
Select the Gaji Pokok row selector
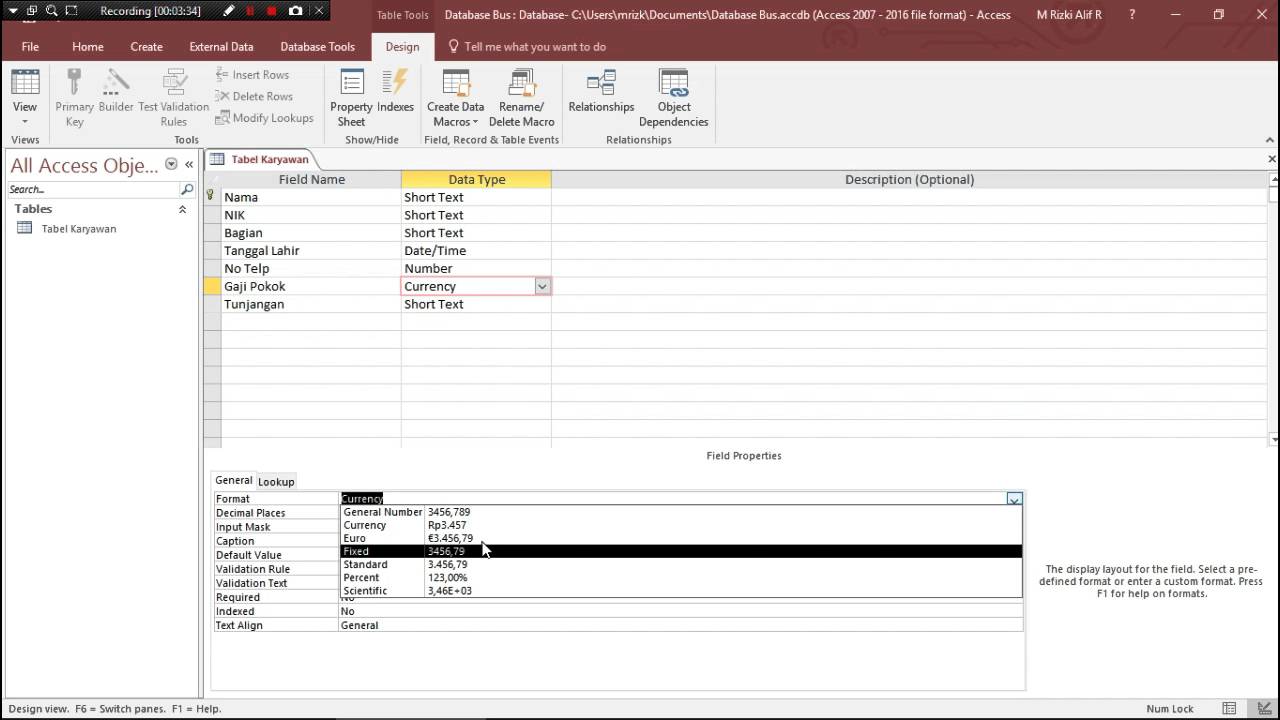pos(212,286)
